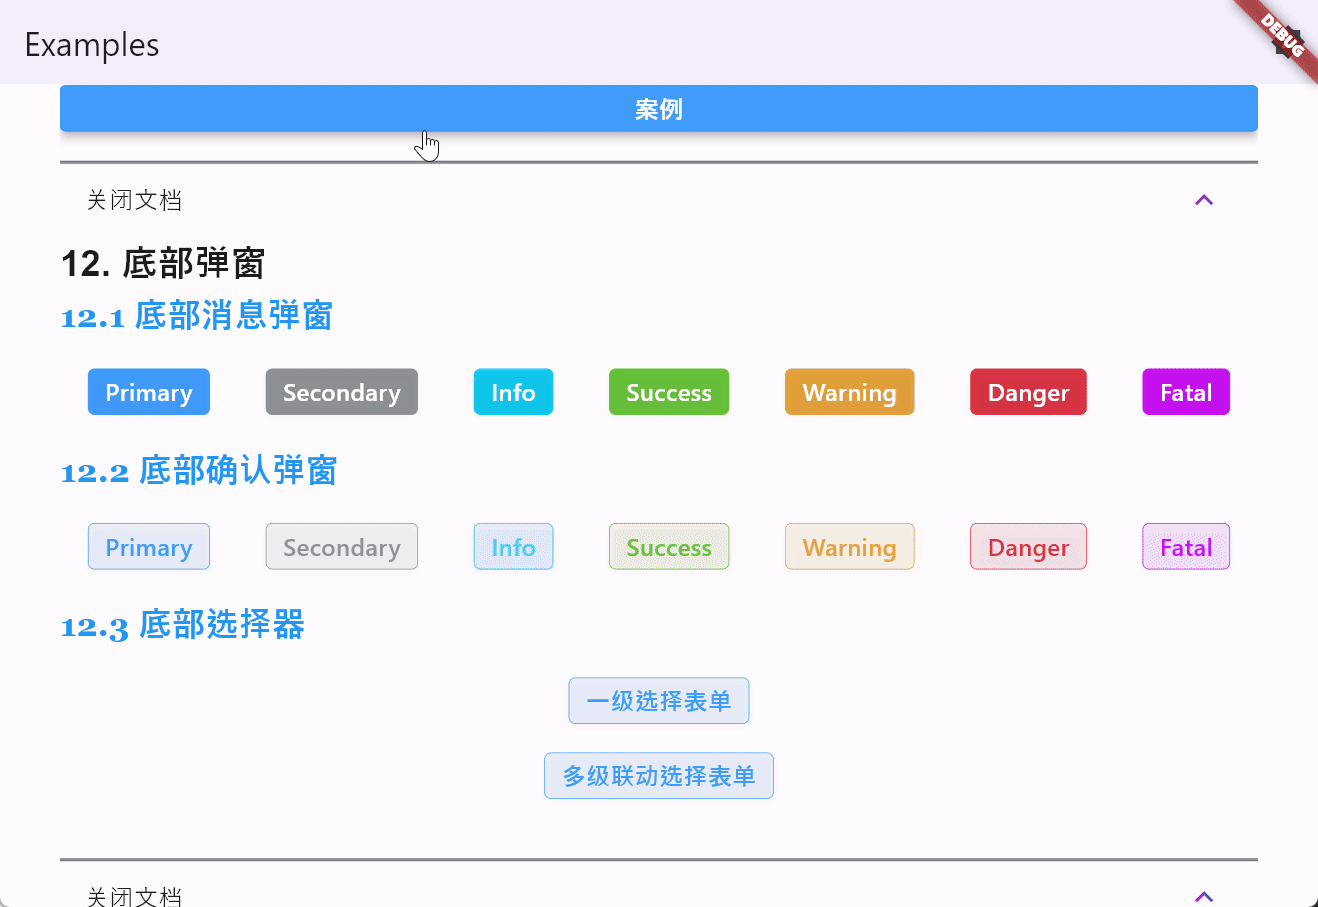Trigger the Warning bottom confirm popup
1318x907 pixels.
(849, 546)
